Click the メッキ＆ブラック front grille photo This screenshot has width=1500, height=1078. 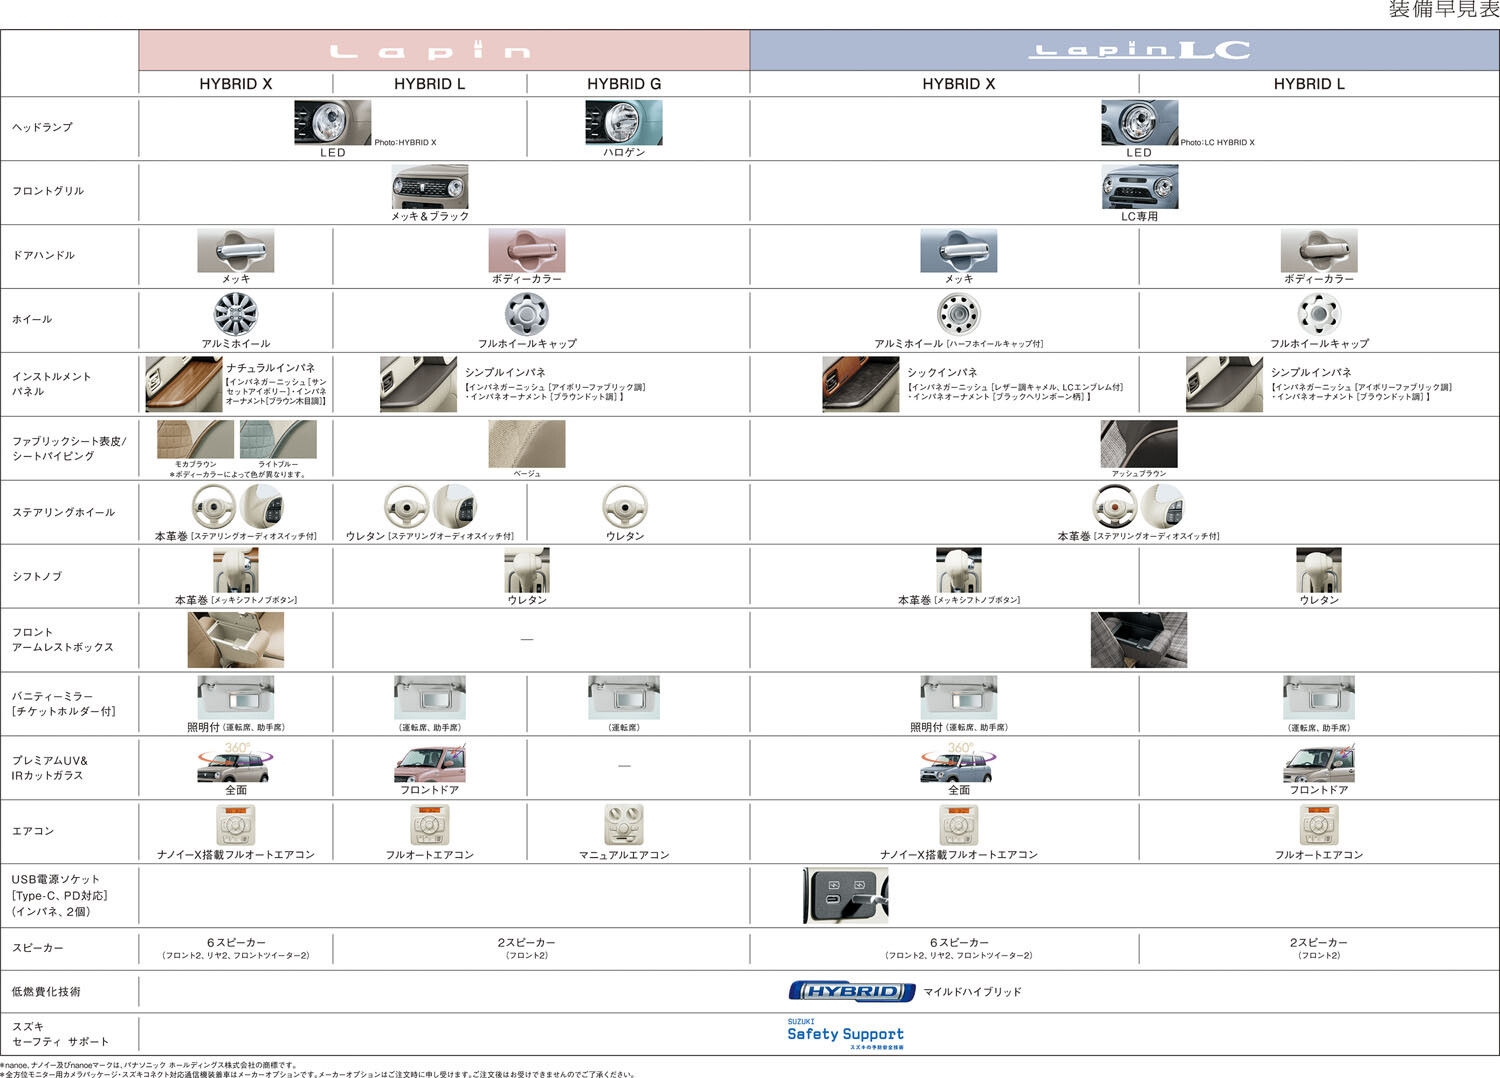point(430,187)
